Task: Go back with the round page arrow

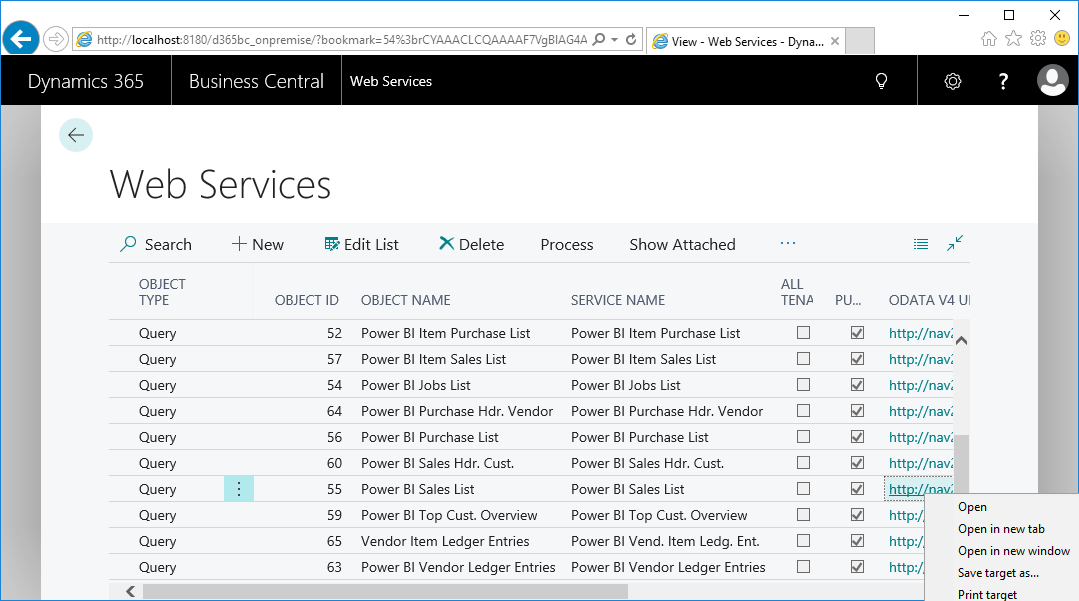Action: click(x=76, y=135)
